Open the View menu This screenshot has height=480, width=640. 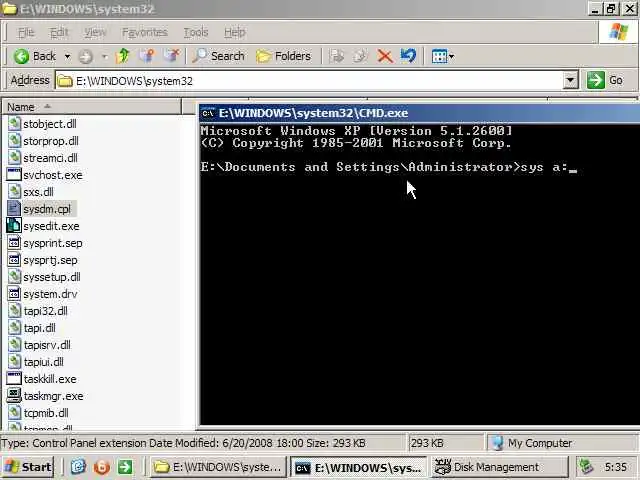[x=95, y=32]
